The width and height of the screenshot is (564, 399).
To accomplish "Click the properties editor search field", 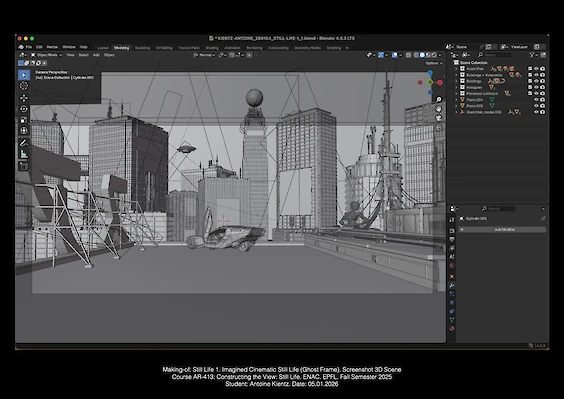I will pyautogui.click(x=498, y=209).
